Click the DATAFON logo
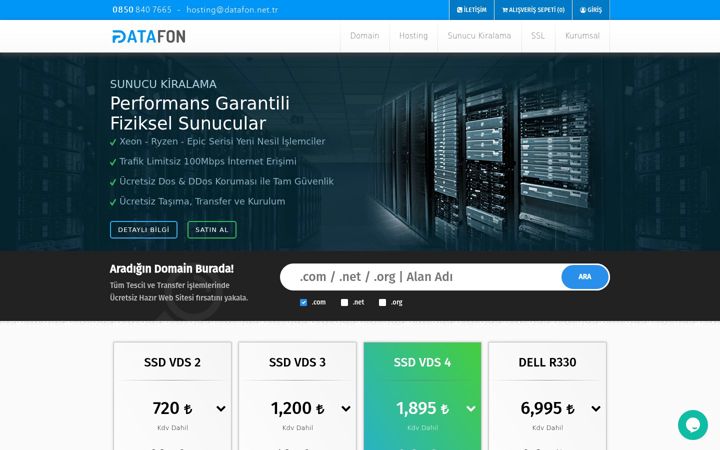Image resolution: width=720 pixels, height=450 pixels. point(149,36)
